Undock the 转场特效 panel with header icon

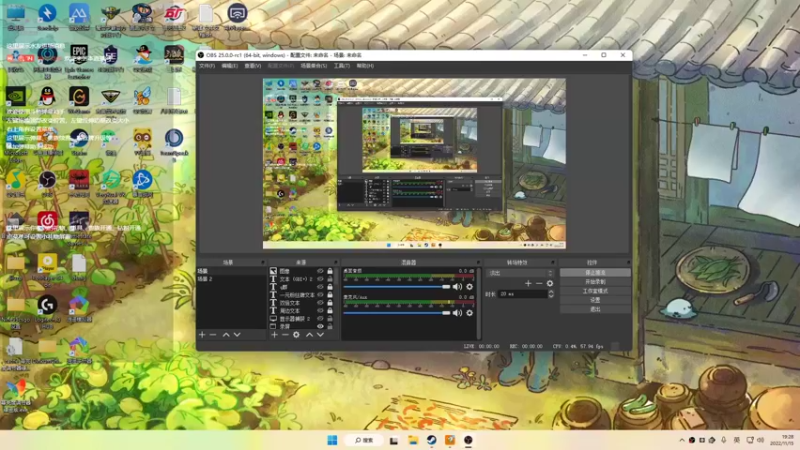coord(555,262)
